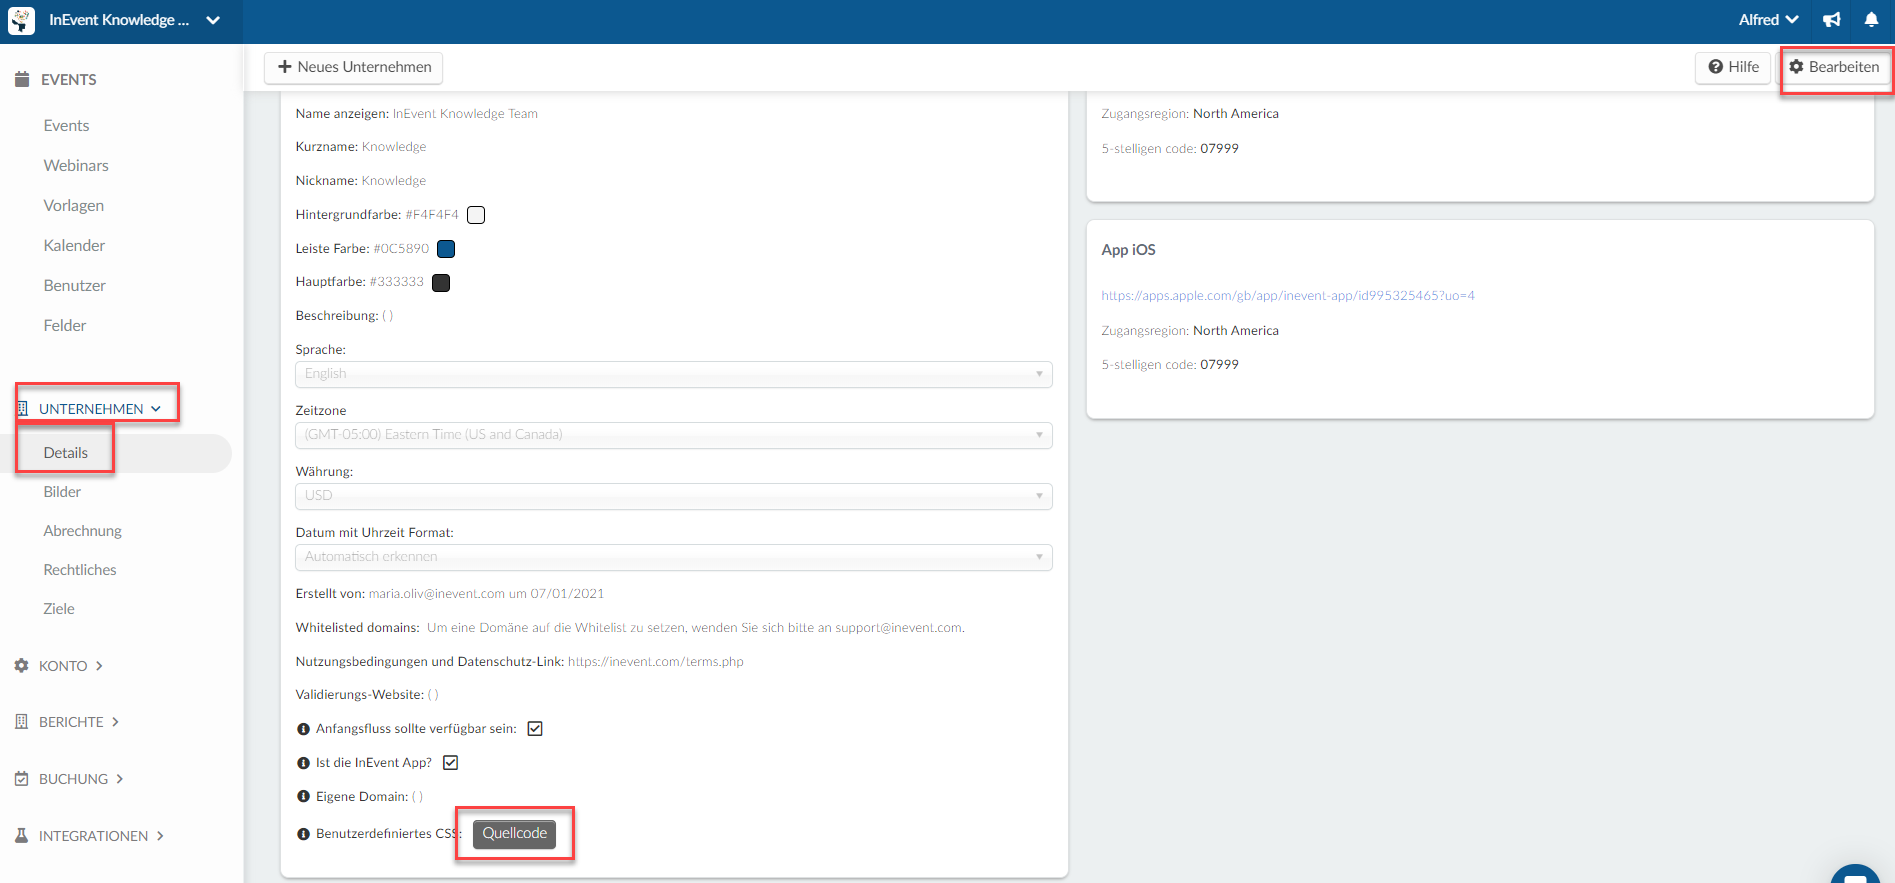
Task: Click the Buchung calendar-check icon
Action: point(21,778)
